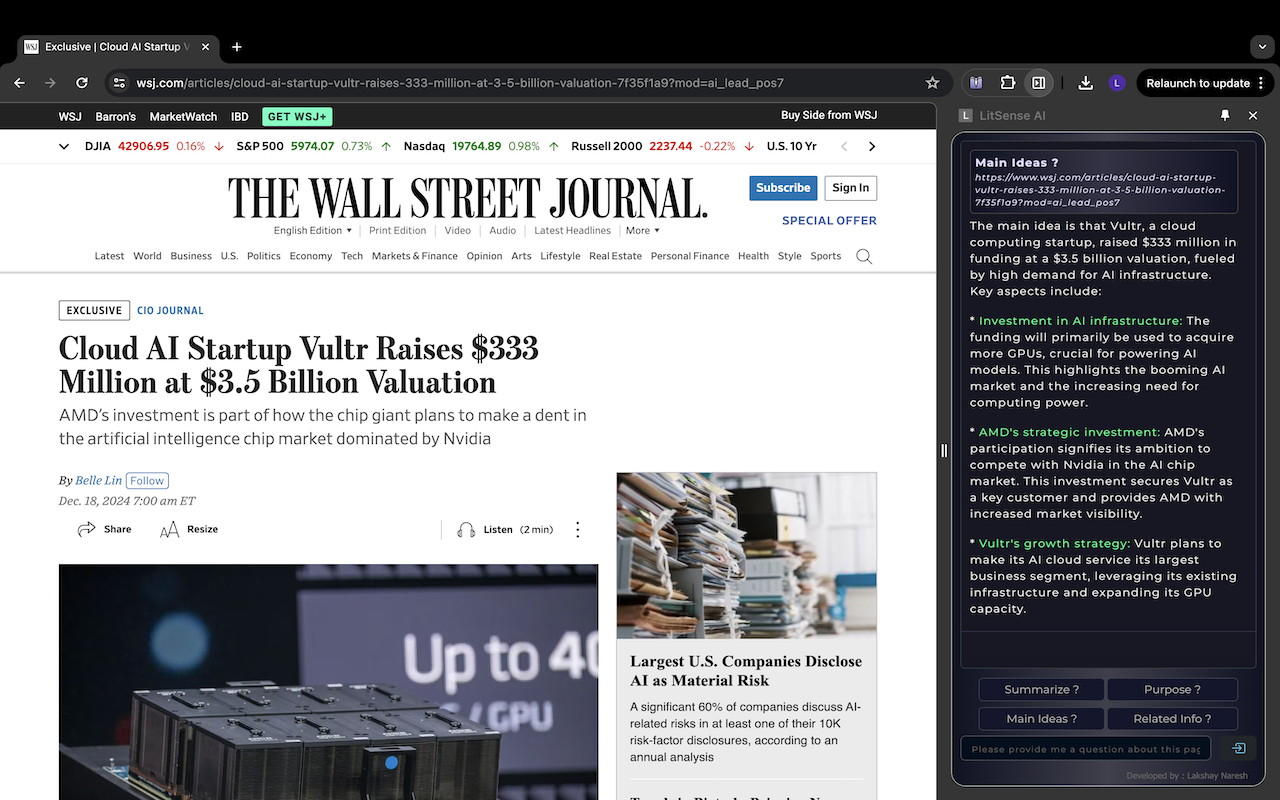Open the Sports navigation section

tap(826, 256)
